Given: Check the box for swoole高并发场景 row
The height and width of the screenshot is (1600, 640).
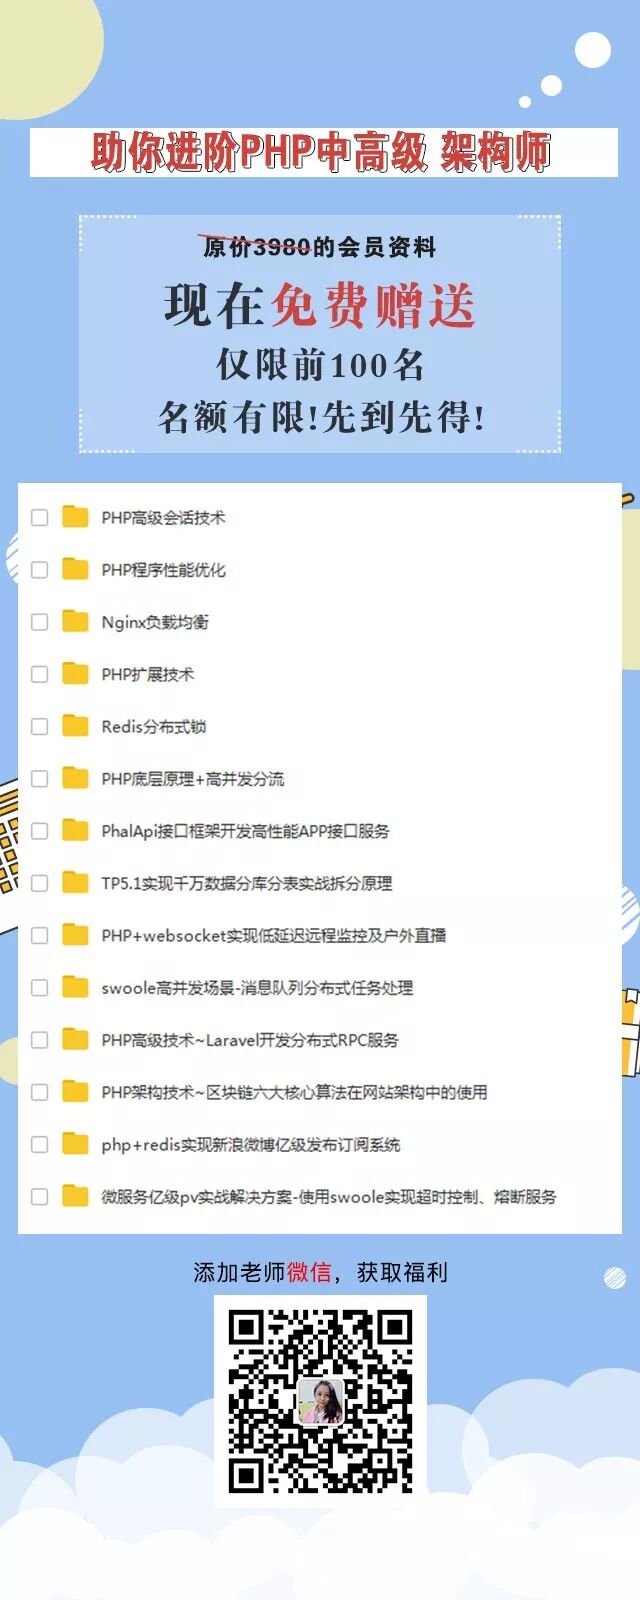Looking at the screenshot, I should [40, 987].
